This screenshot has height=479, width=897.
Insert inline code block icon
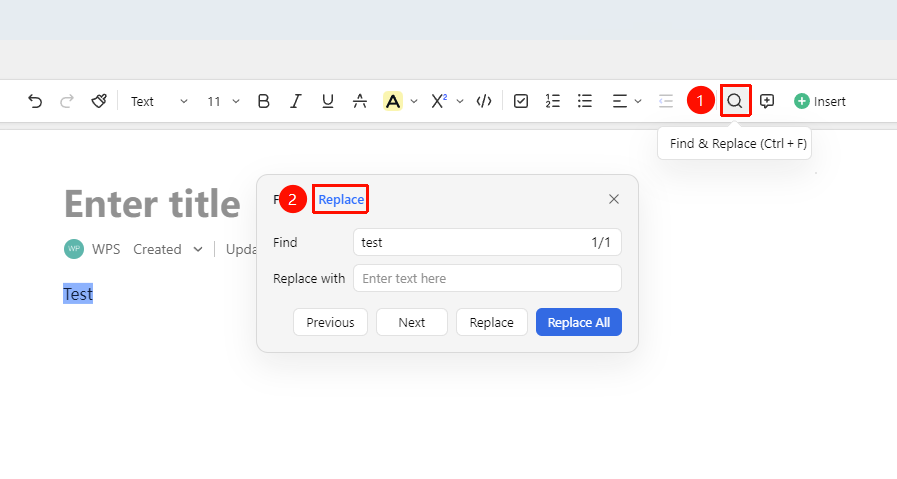484,101
